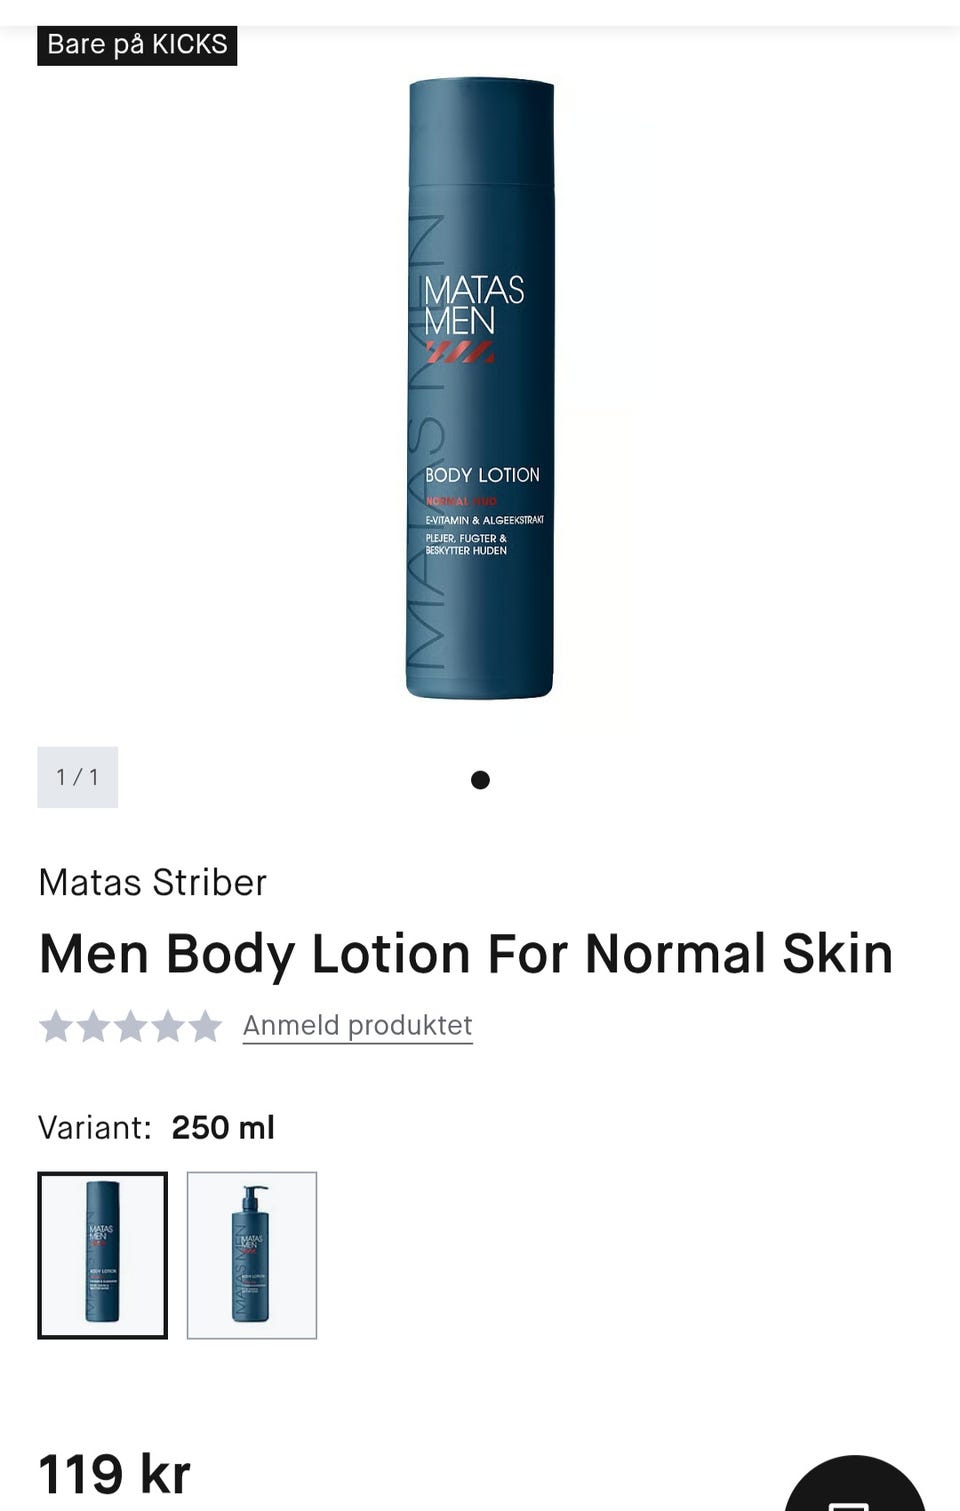Screen dimensions: 960x1511
Task: Tap the cap of the bottle image
Action: [x=481, y=132]
